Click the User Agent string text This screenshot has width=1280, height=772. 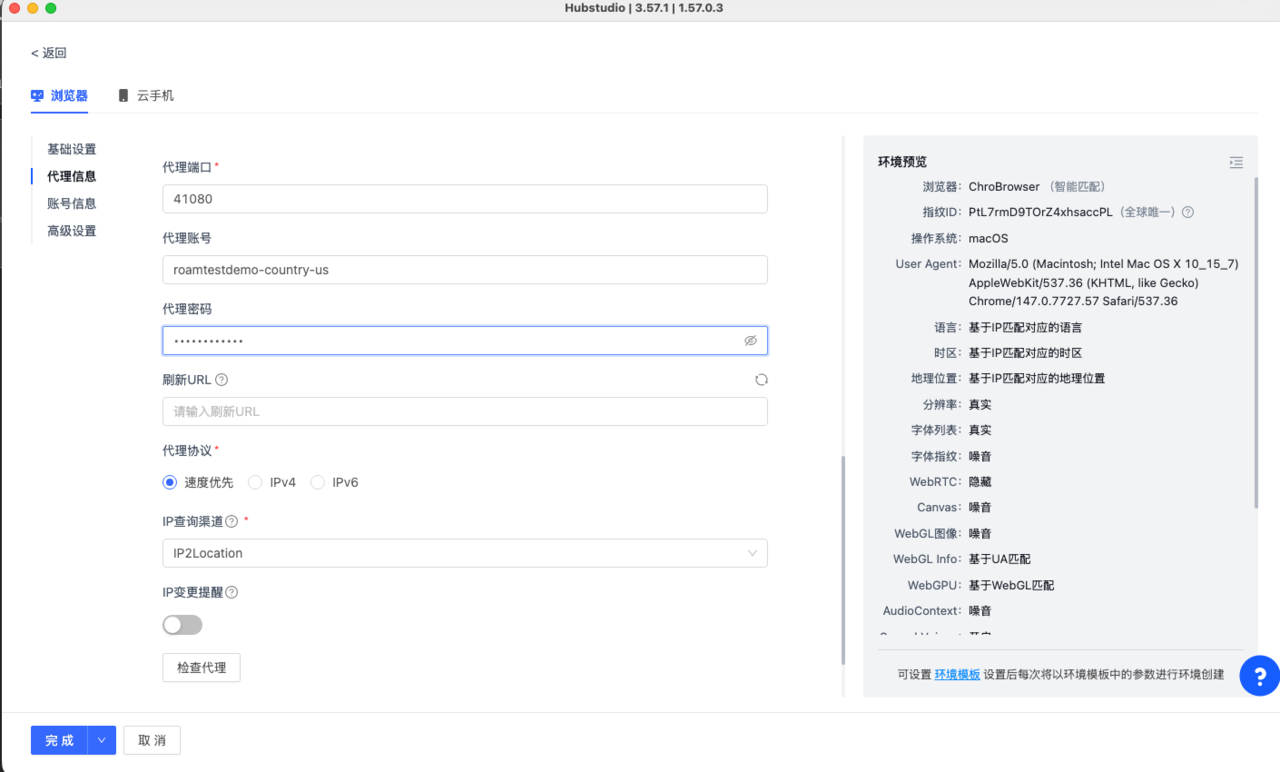[1103, 283]
